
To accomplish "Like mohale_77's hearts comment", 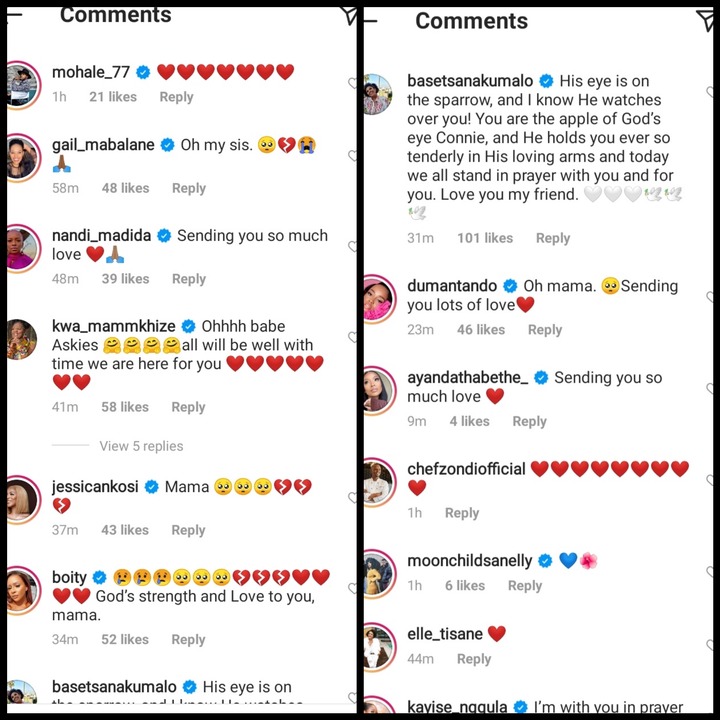I will coord(352,83).
